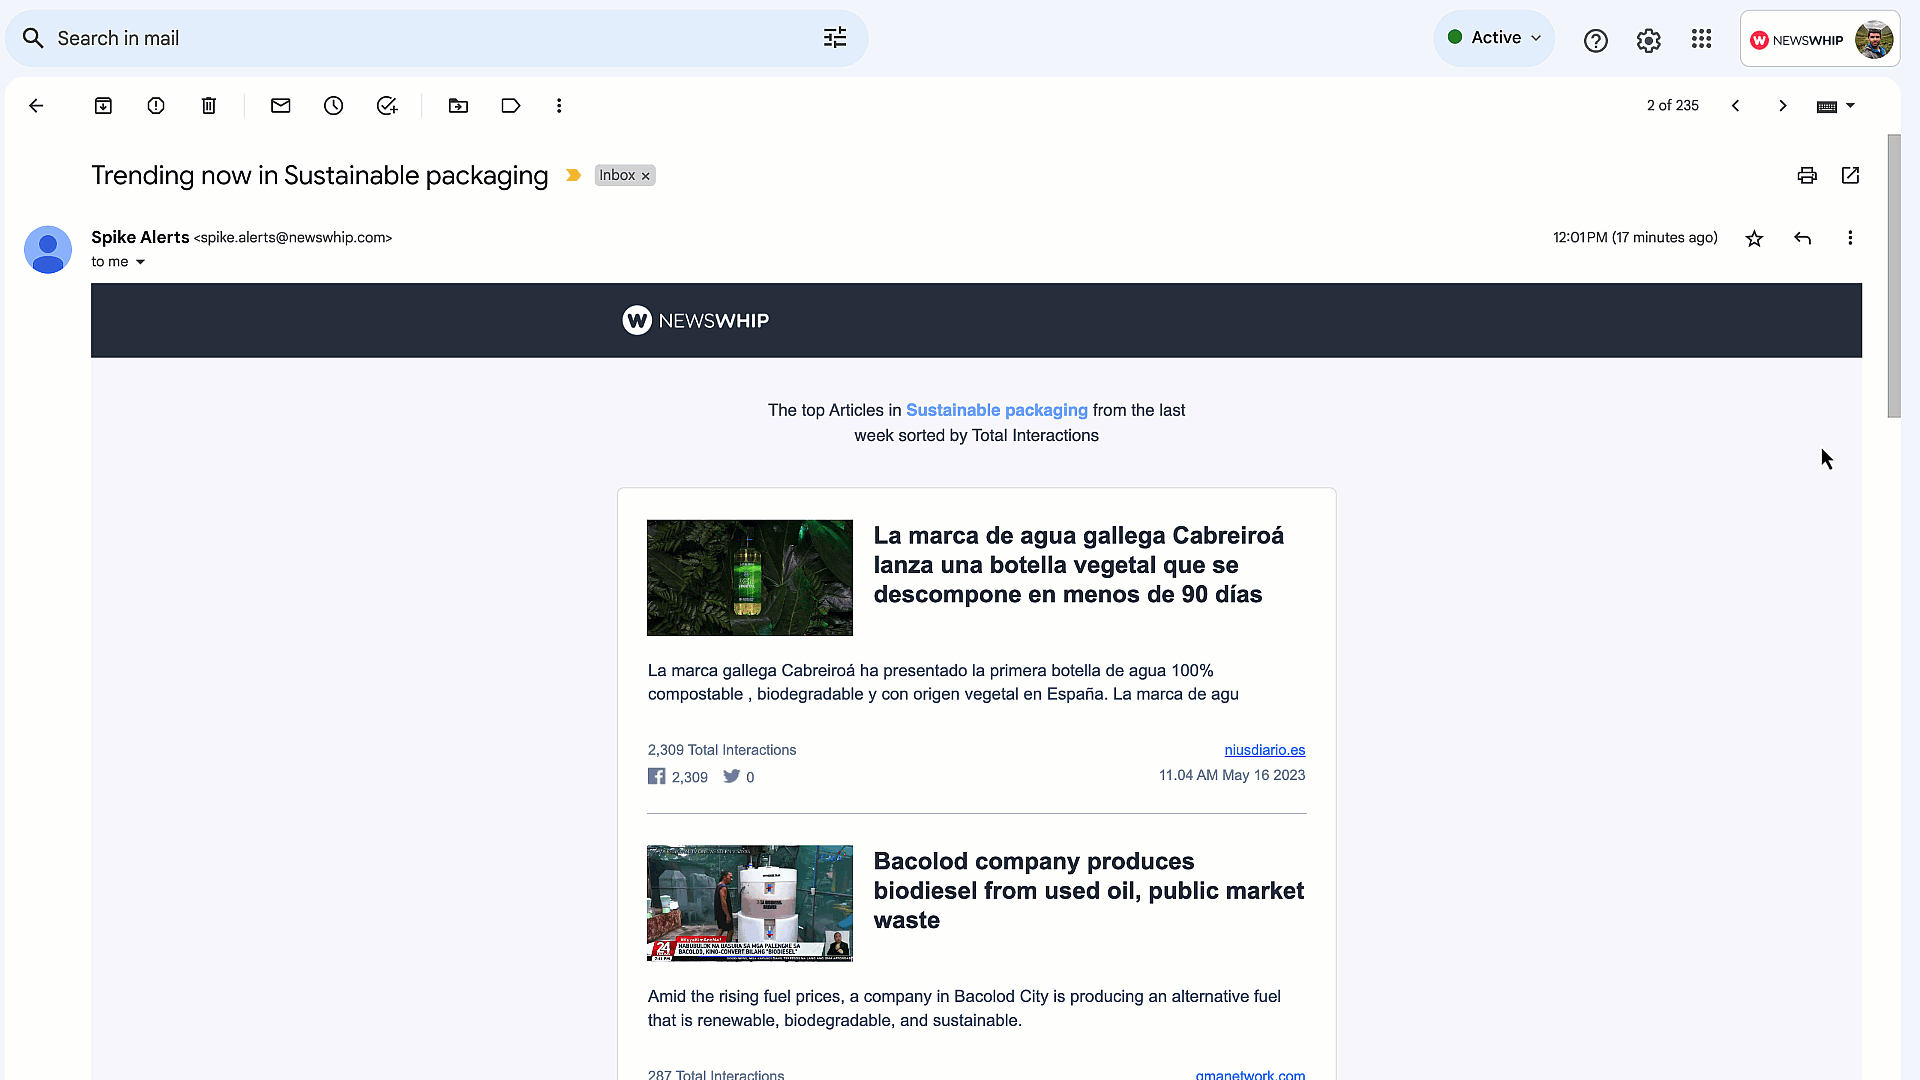Archive this email
This screenshot has width=1920, height=1080.
(x=103, y=106)
